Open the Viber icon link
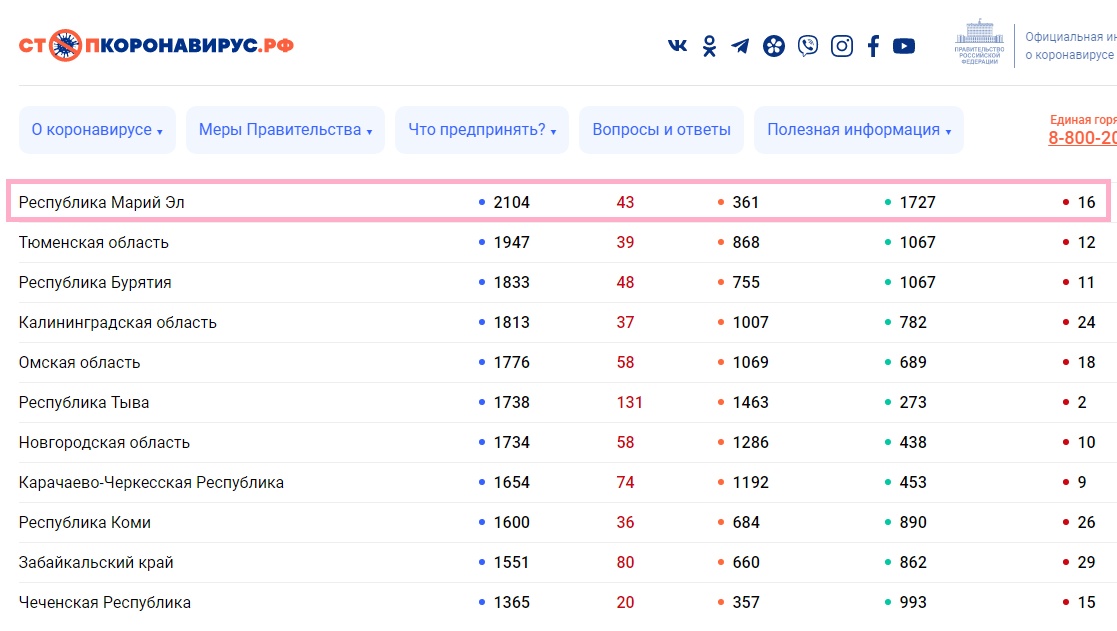Viewport: 1117px width, 631px height. click(808, 46)
